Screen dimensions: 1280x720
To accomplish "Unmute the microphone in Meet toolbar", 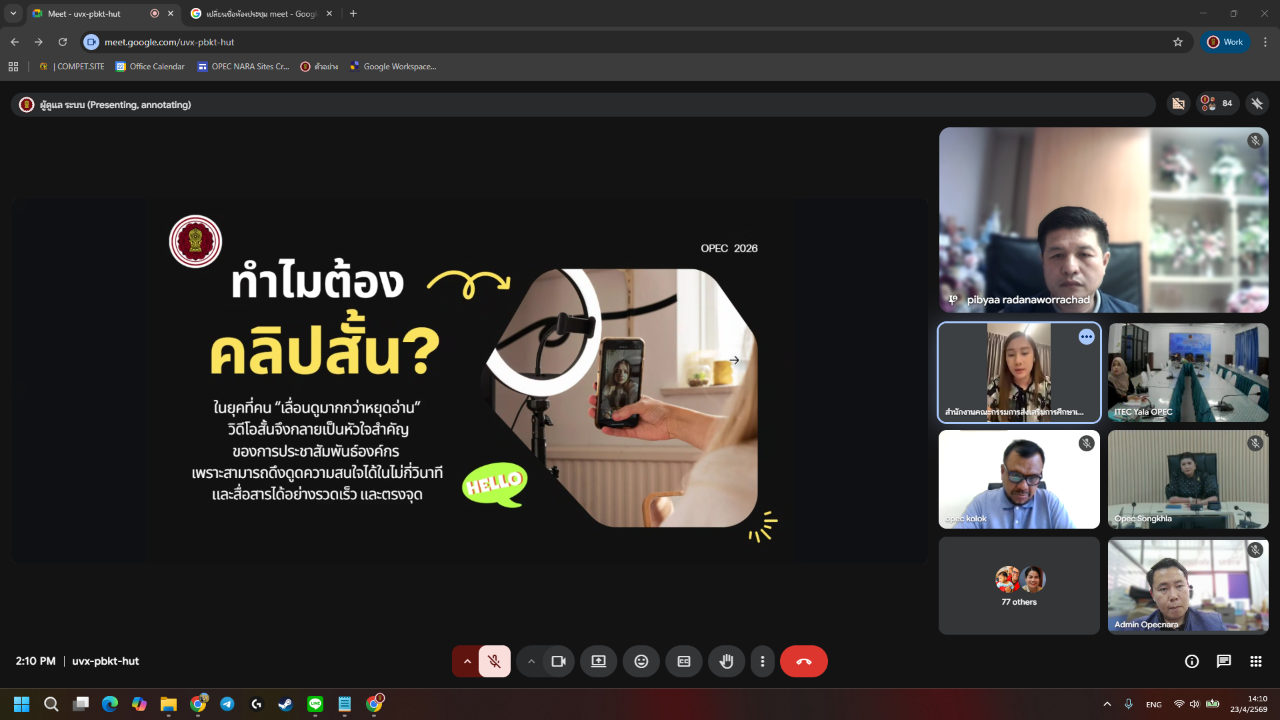I will [494, 661].
